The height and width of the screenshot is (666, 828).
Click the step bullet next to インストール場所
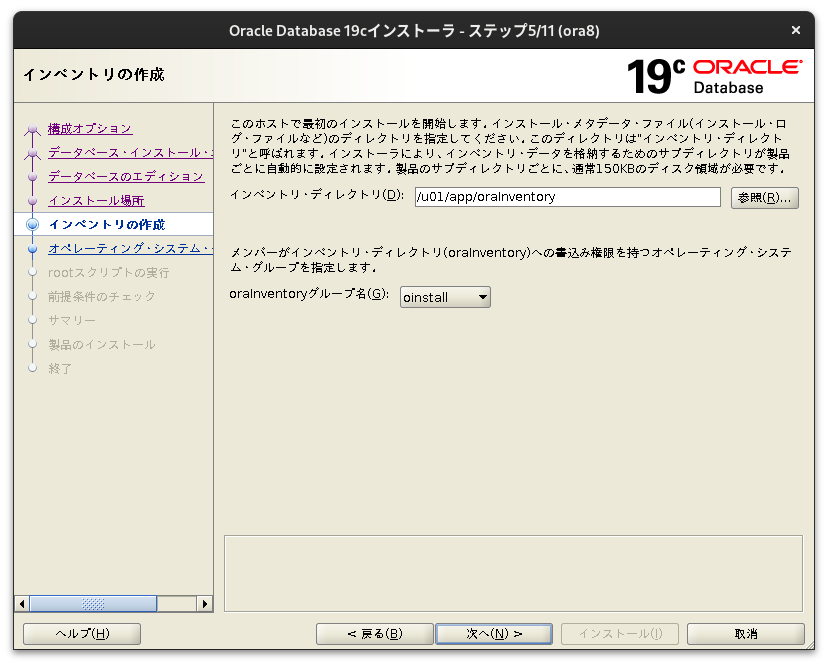[x=32, y=201]
